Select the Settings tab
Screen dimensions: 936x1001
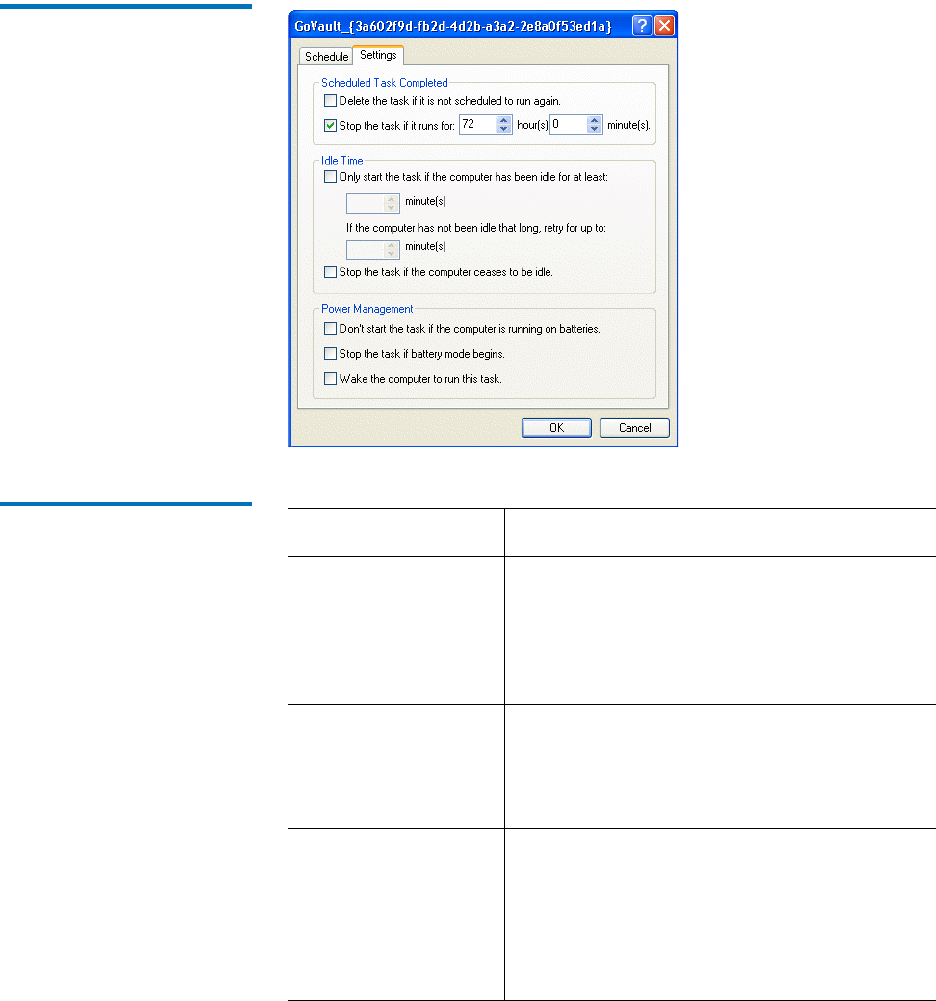[378, 56]
